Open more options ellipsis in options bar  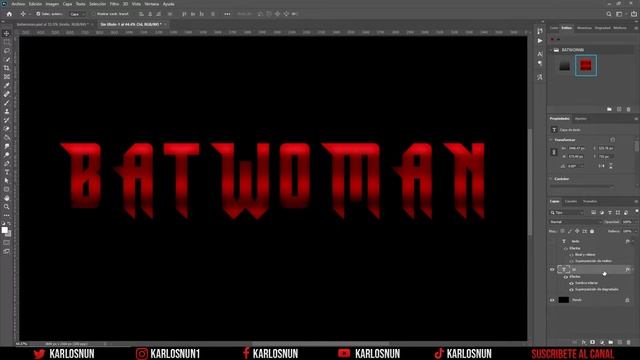(x=227, y=14)
